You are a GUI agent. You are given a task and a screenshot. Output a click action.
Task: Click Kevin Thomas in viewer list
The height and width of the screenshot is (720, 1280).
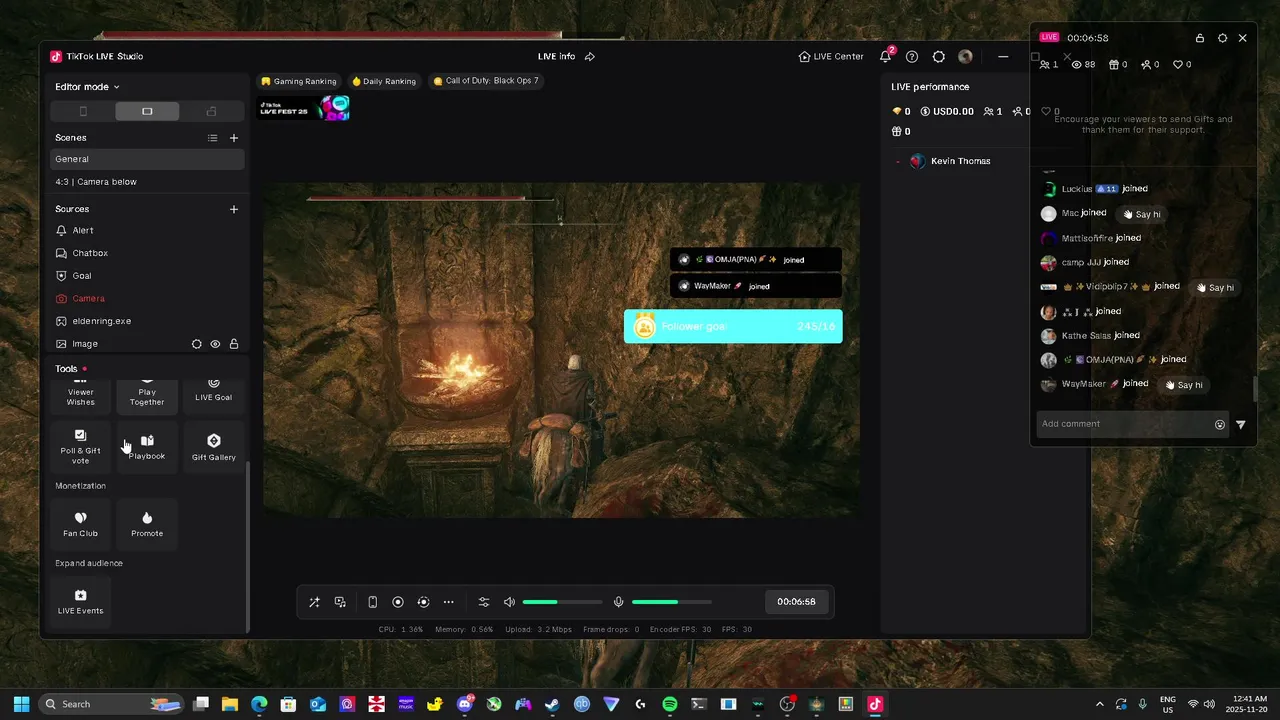[x=960, y=161]
